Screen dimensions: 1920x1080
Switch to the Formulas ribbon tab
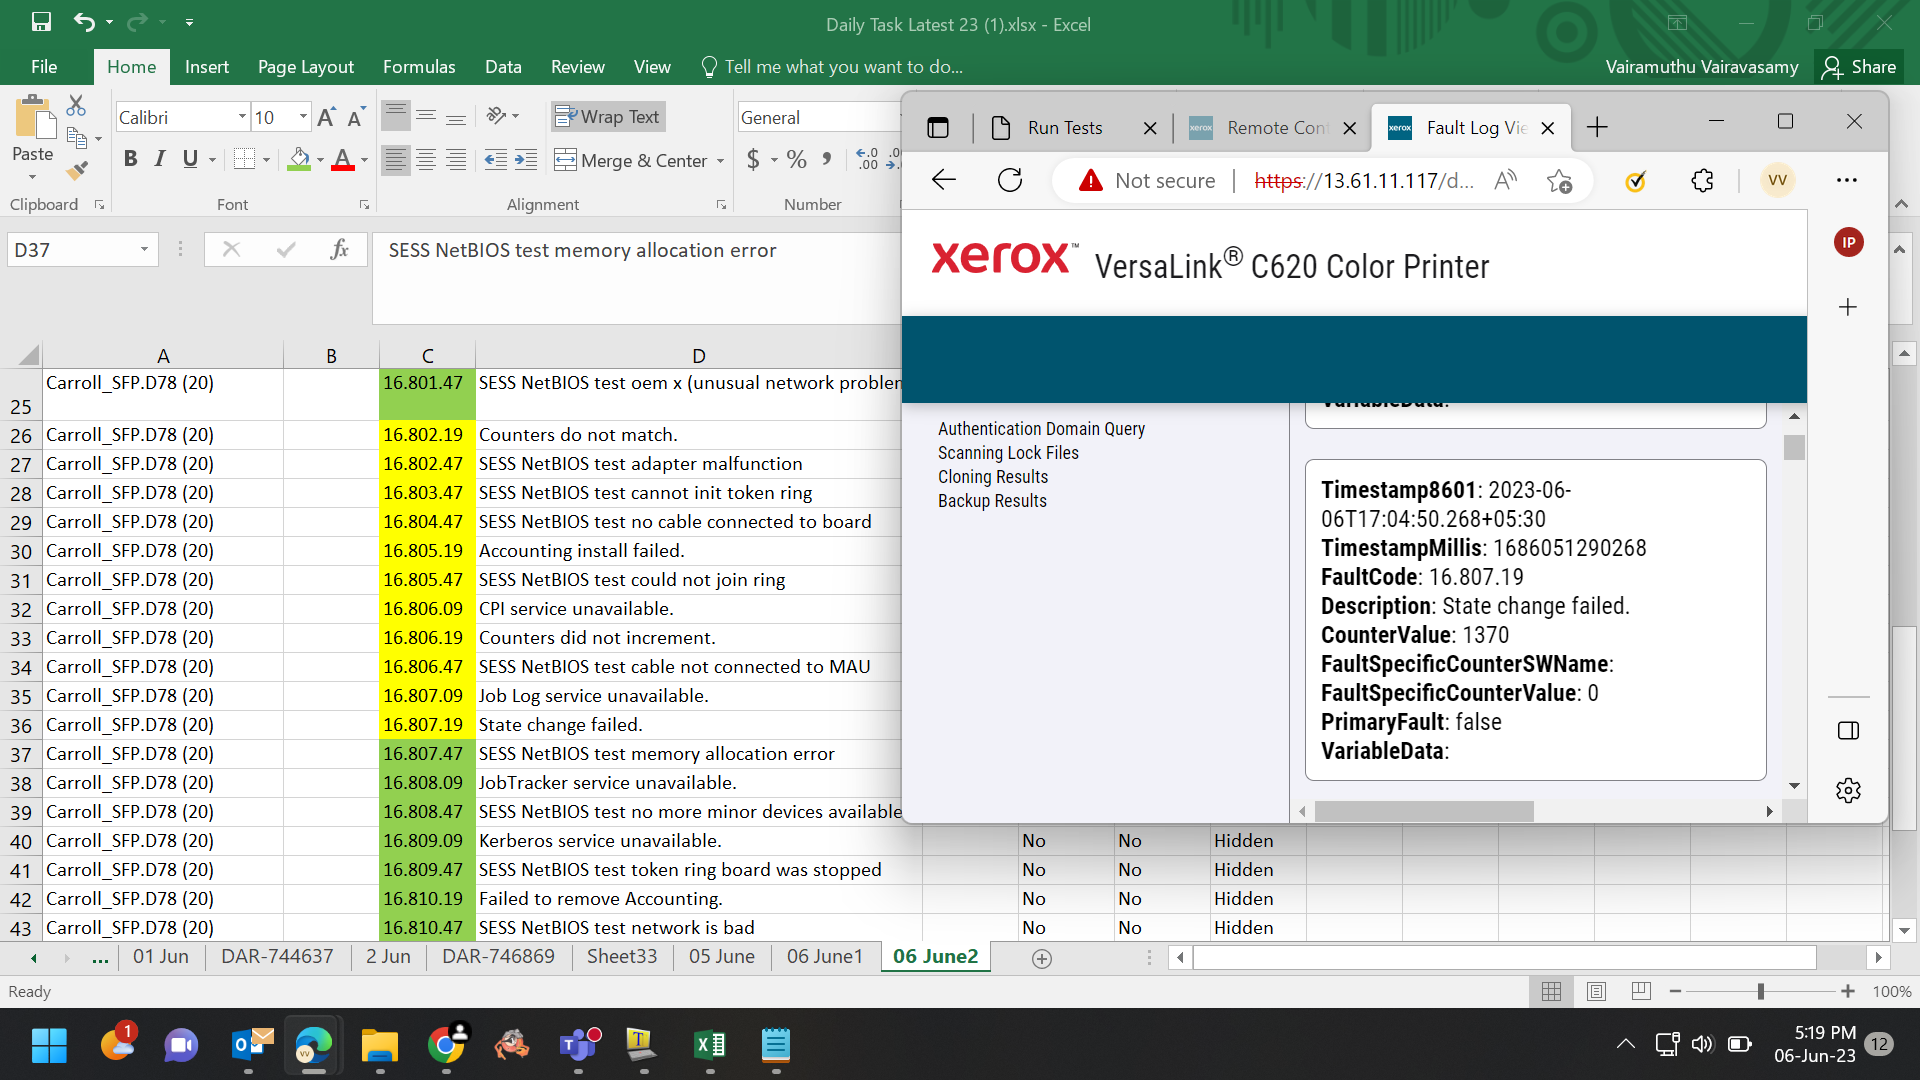click(x=419, y=67)
